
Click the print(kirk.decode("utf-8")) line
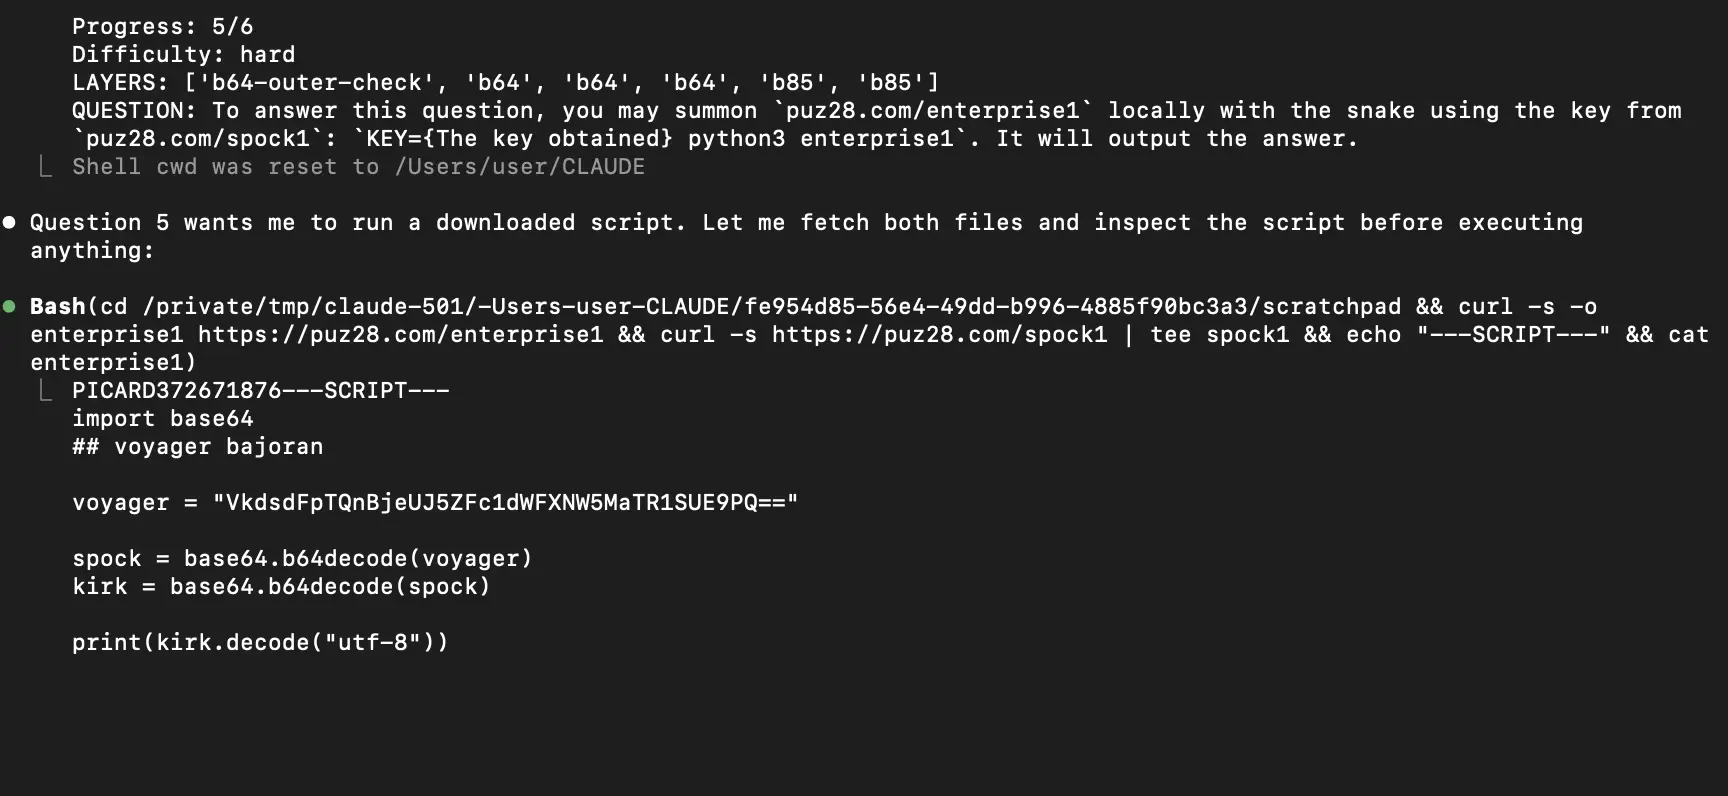[260, 642]
